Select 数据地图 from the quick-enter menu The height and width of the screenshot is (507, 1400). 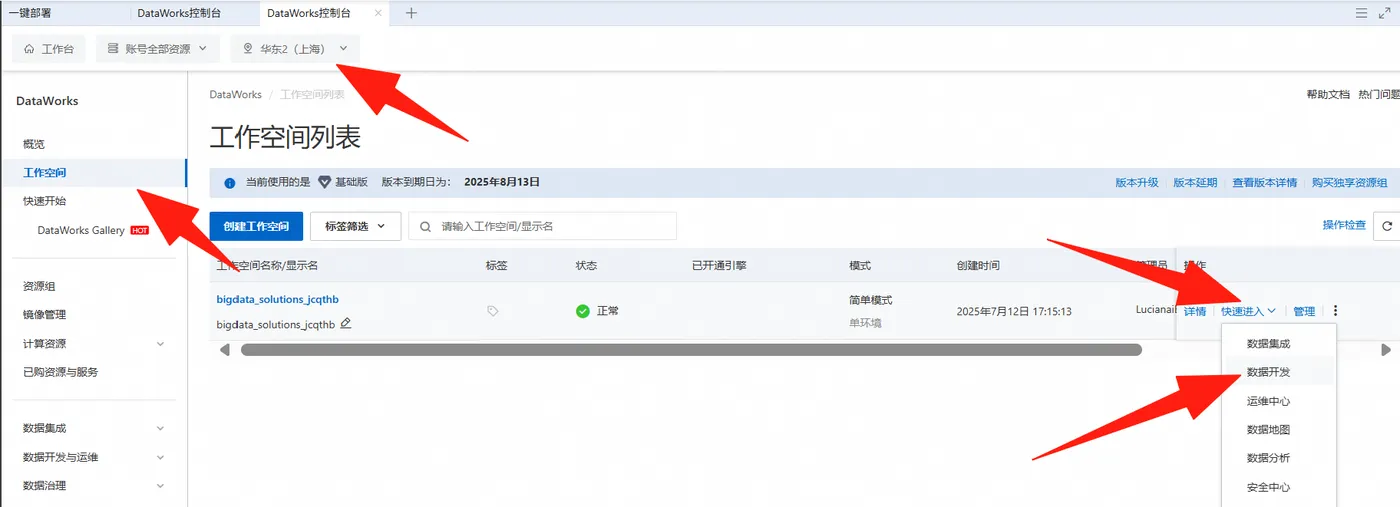pos(1268,430)
